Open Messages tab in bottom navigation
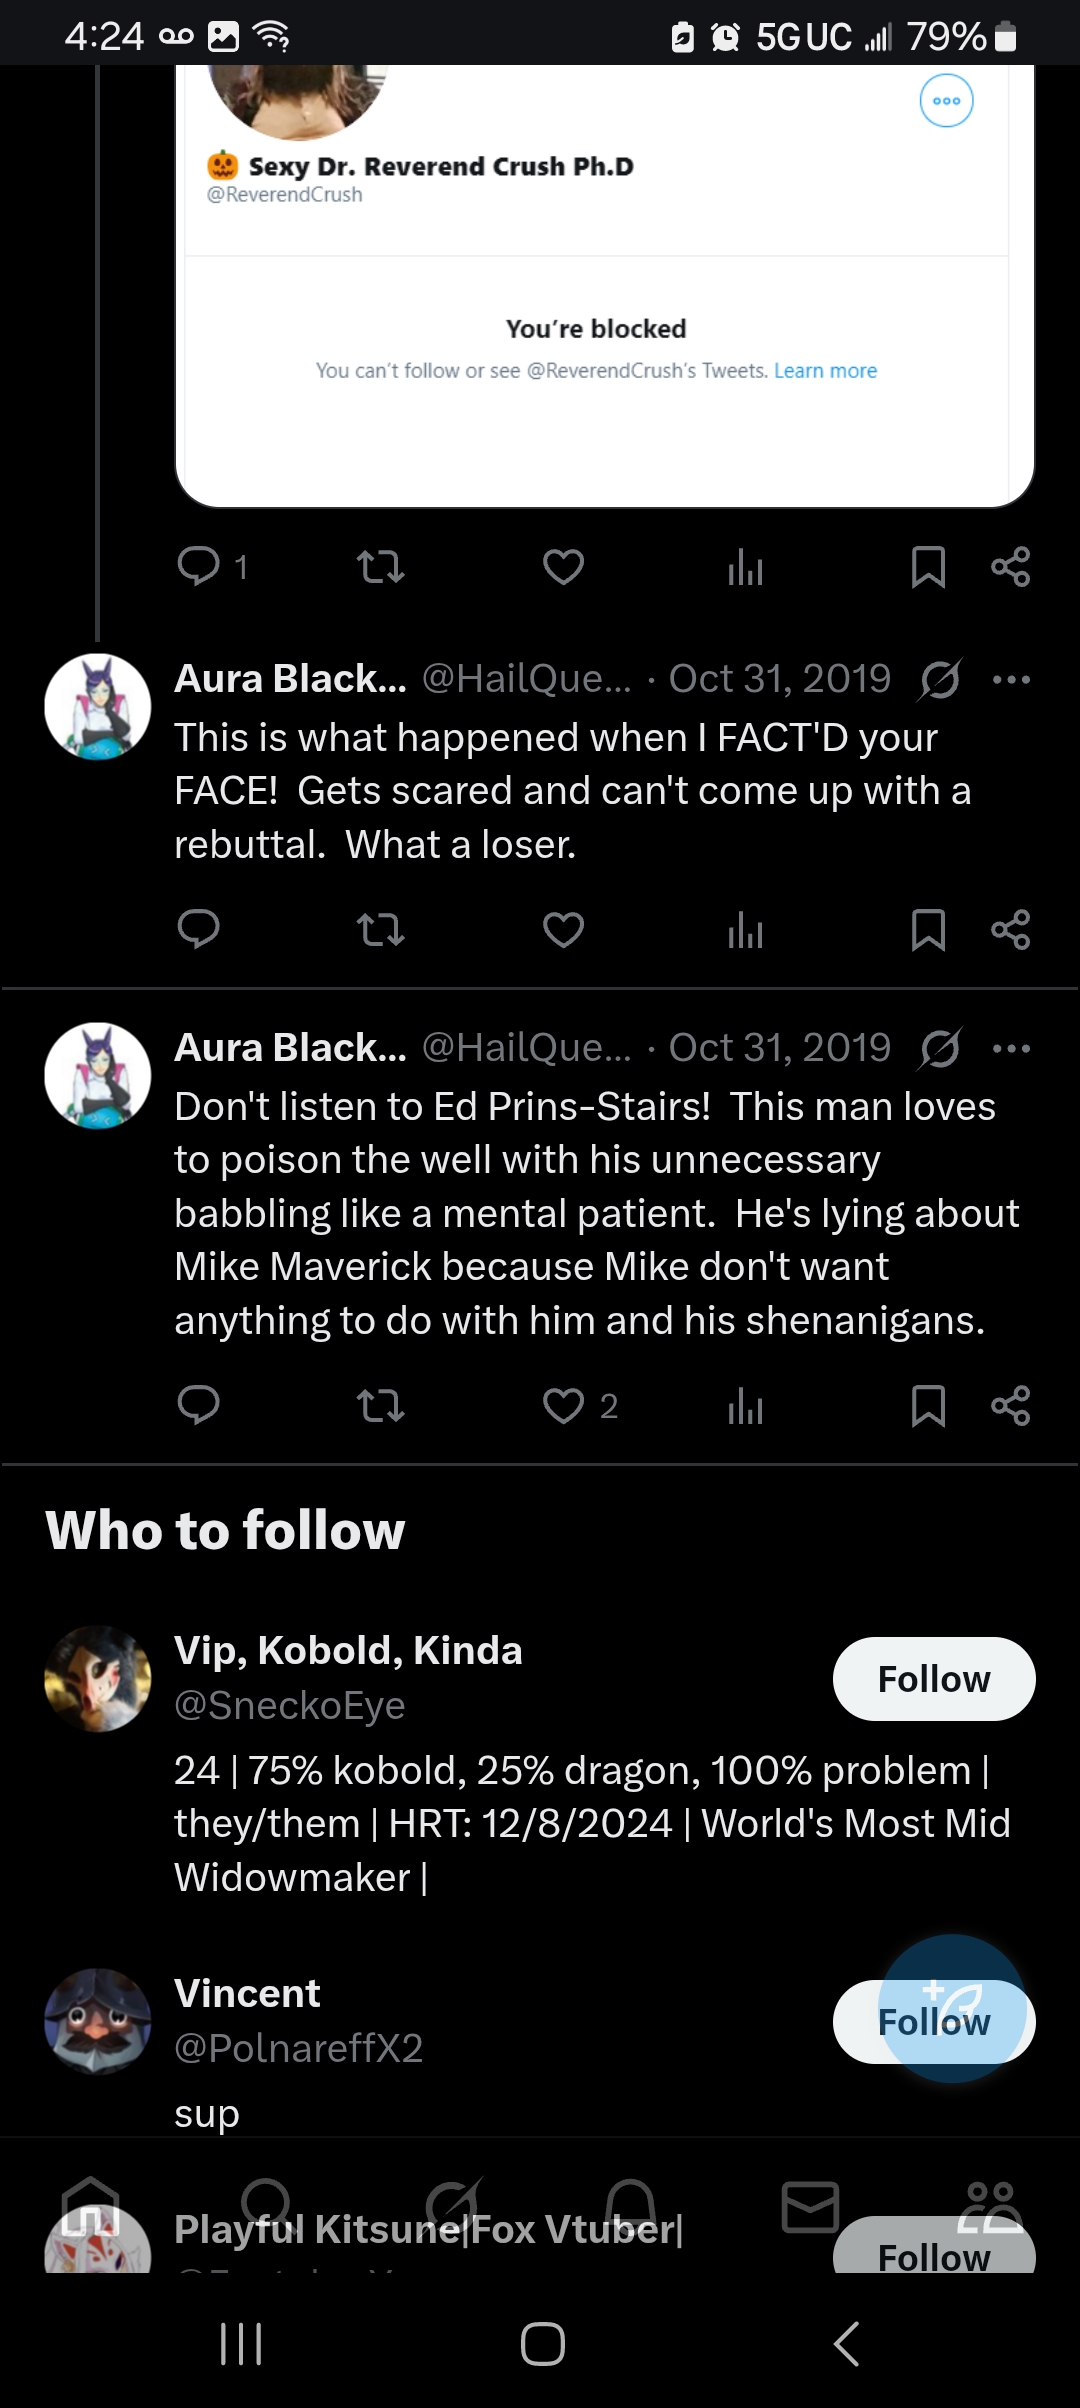 coord(810,2208)
